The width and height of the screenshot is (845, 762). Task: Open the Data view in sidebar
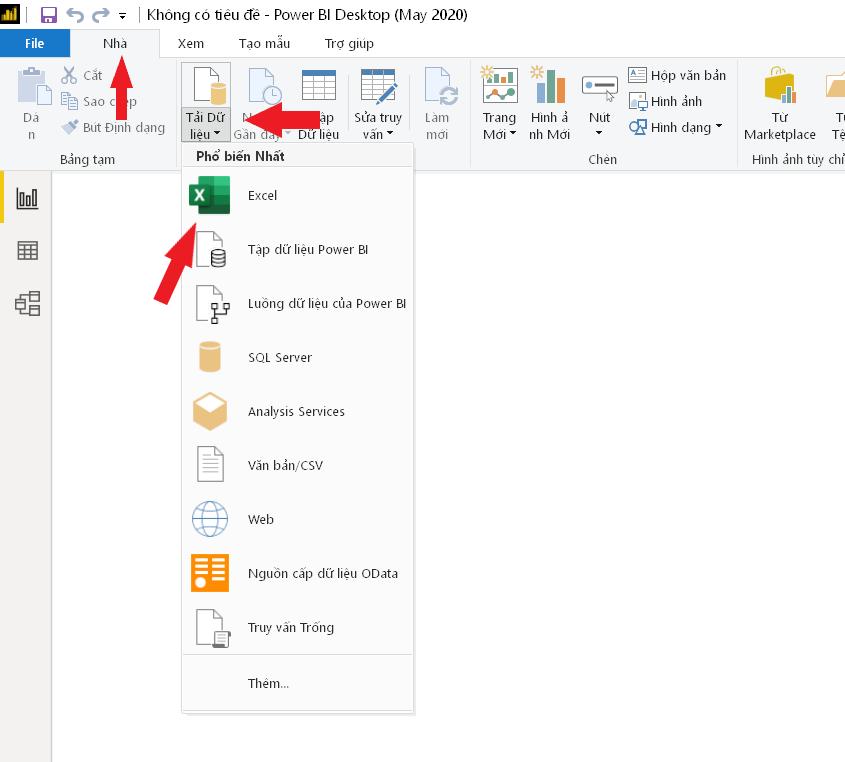pos(27,251)
